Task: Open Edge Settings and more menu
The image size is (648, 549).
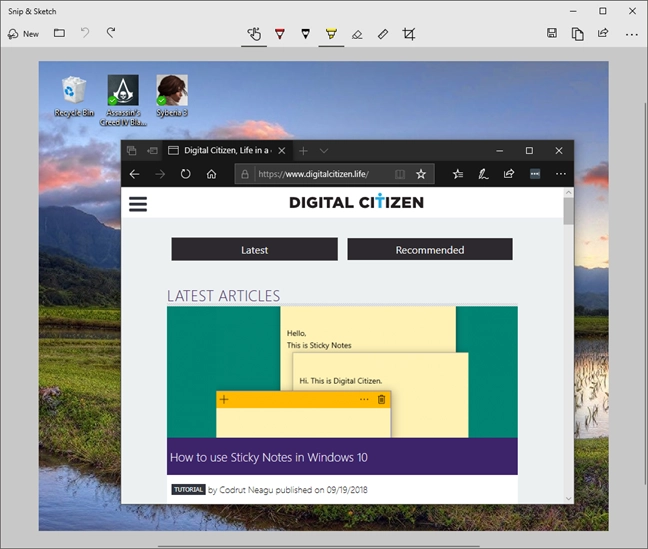Action: 561,174
